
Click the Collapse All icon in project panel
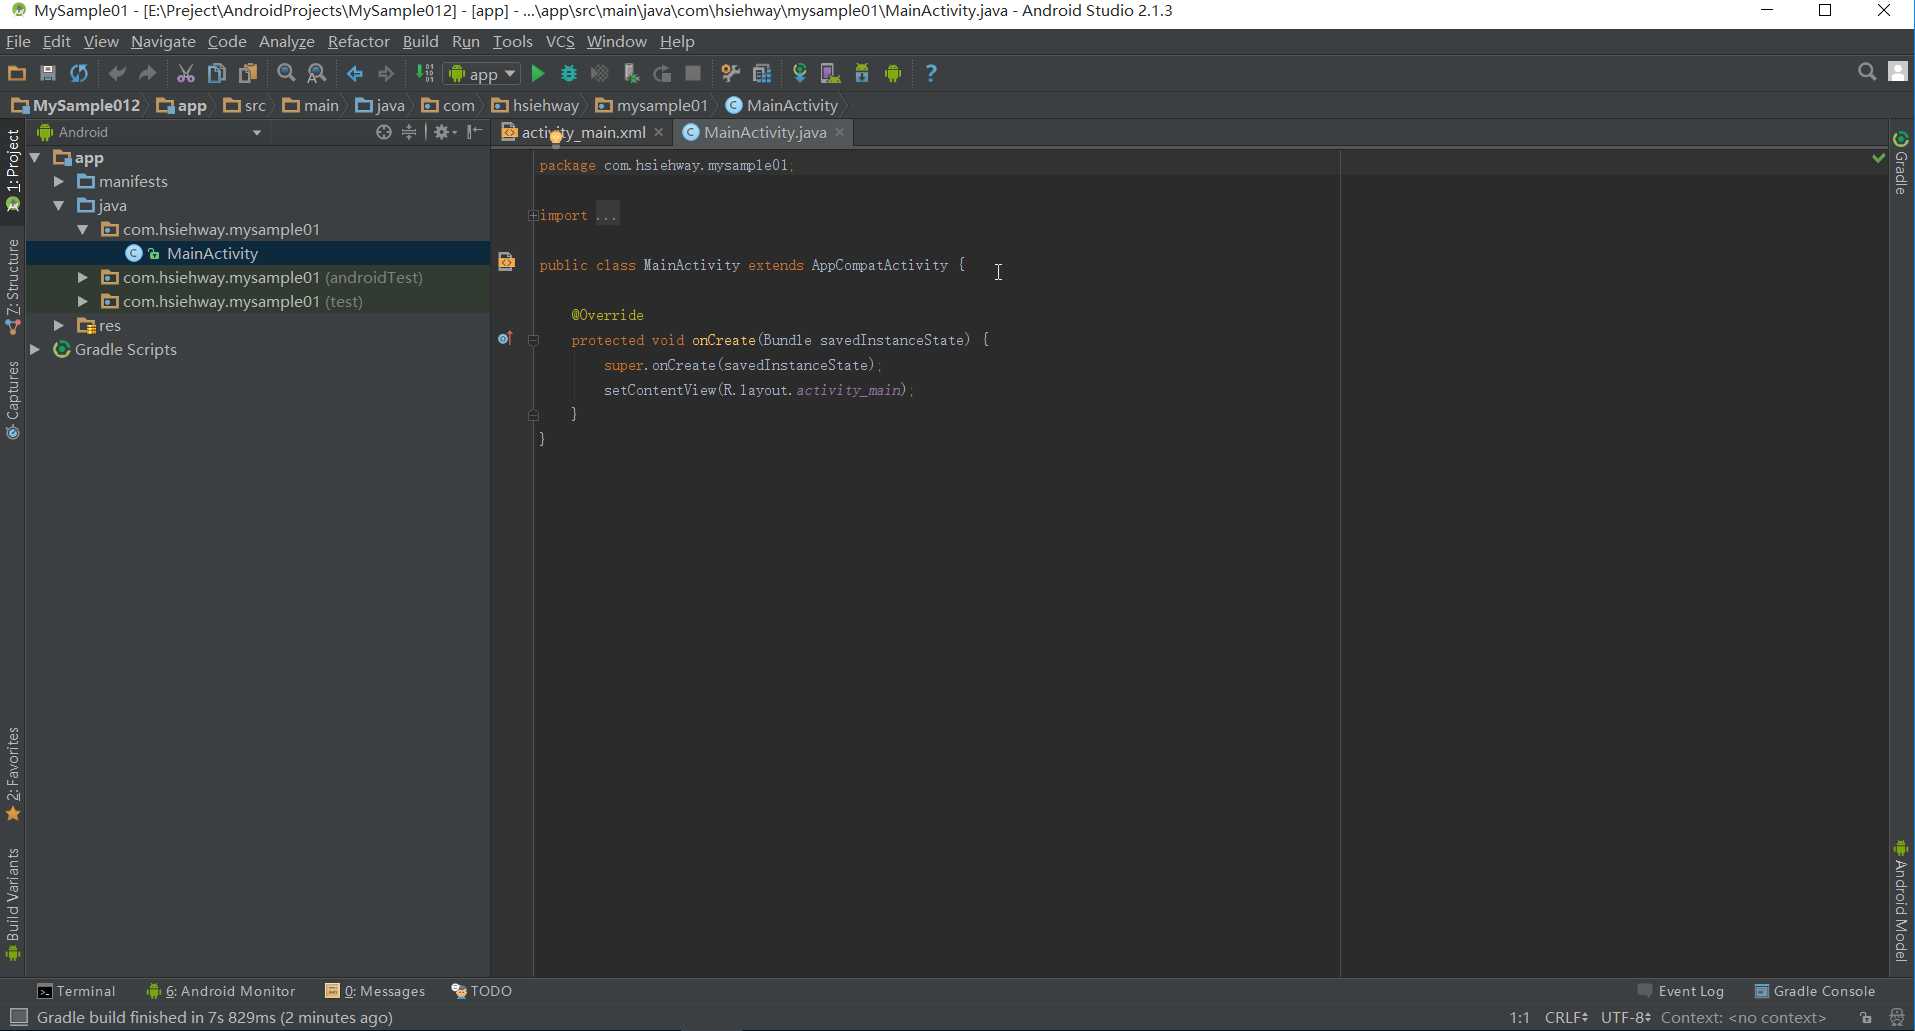pyautogui.click(x=409, y=132)
